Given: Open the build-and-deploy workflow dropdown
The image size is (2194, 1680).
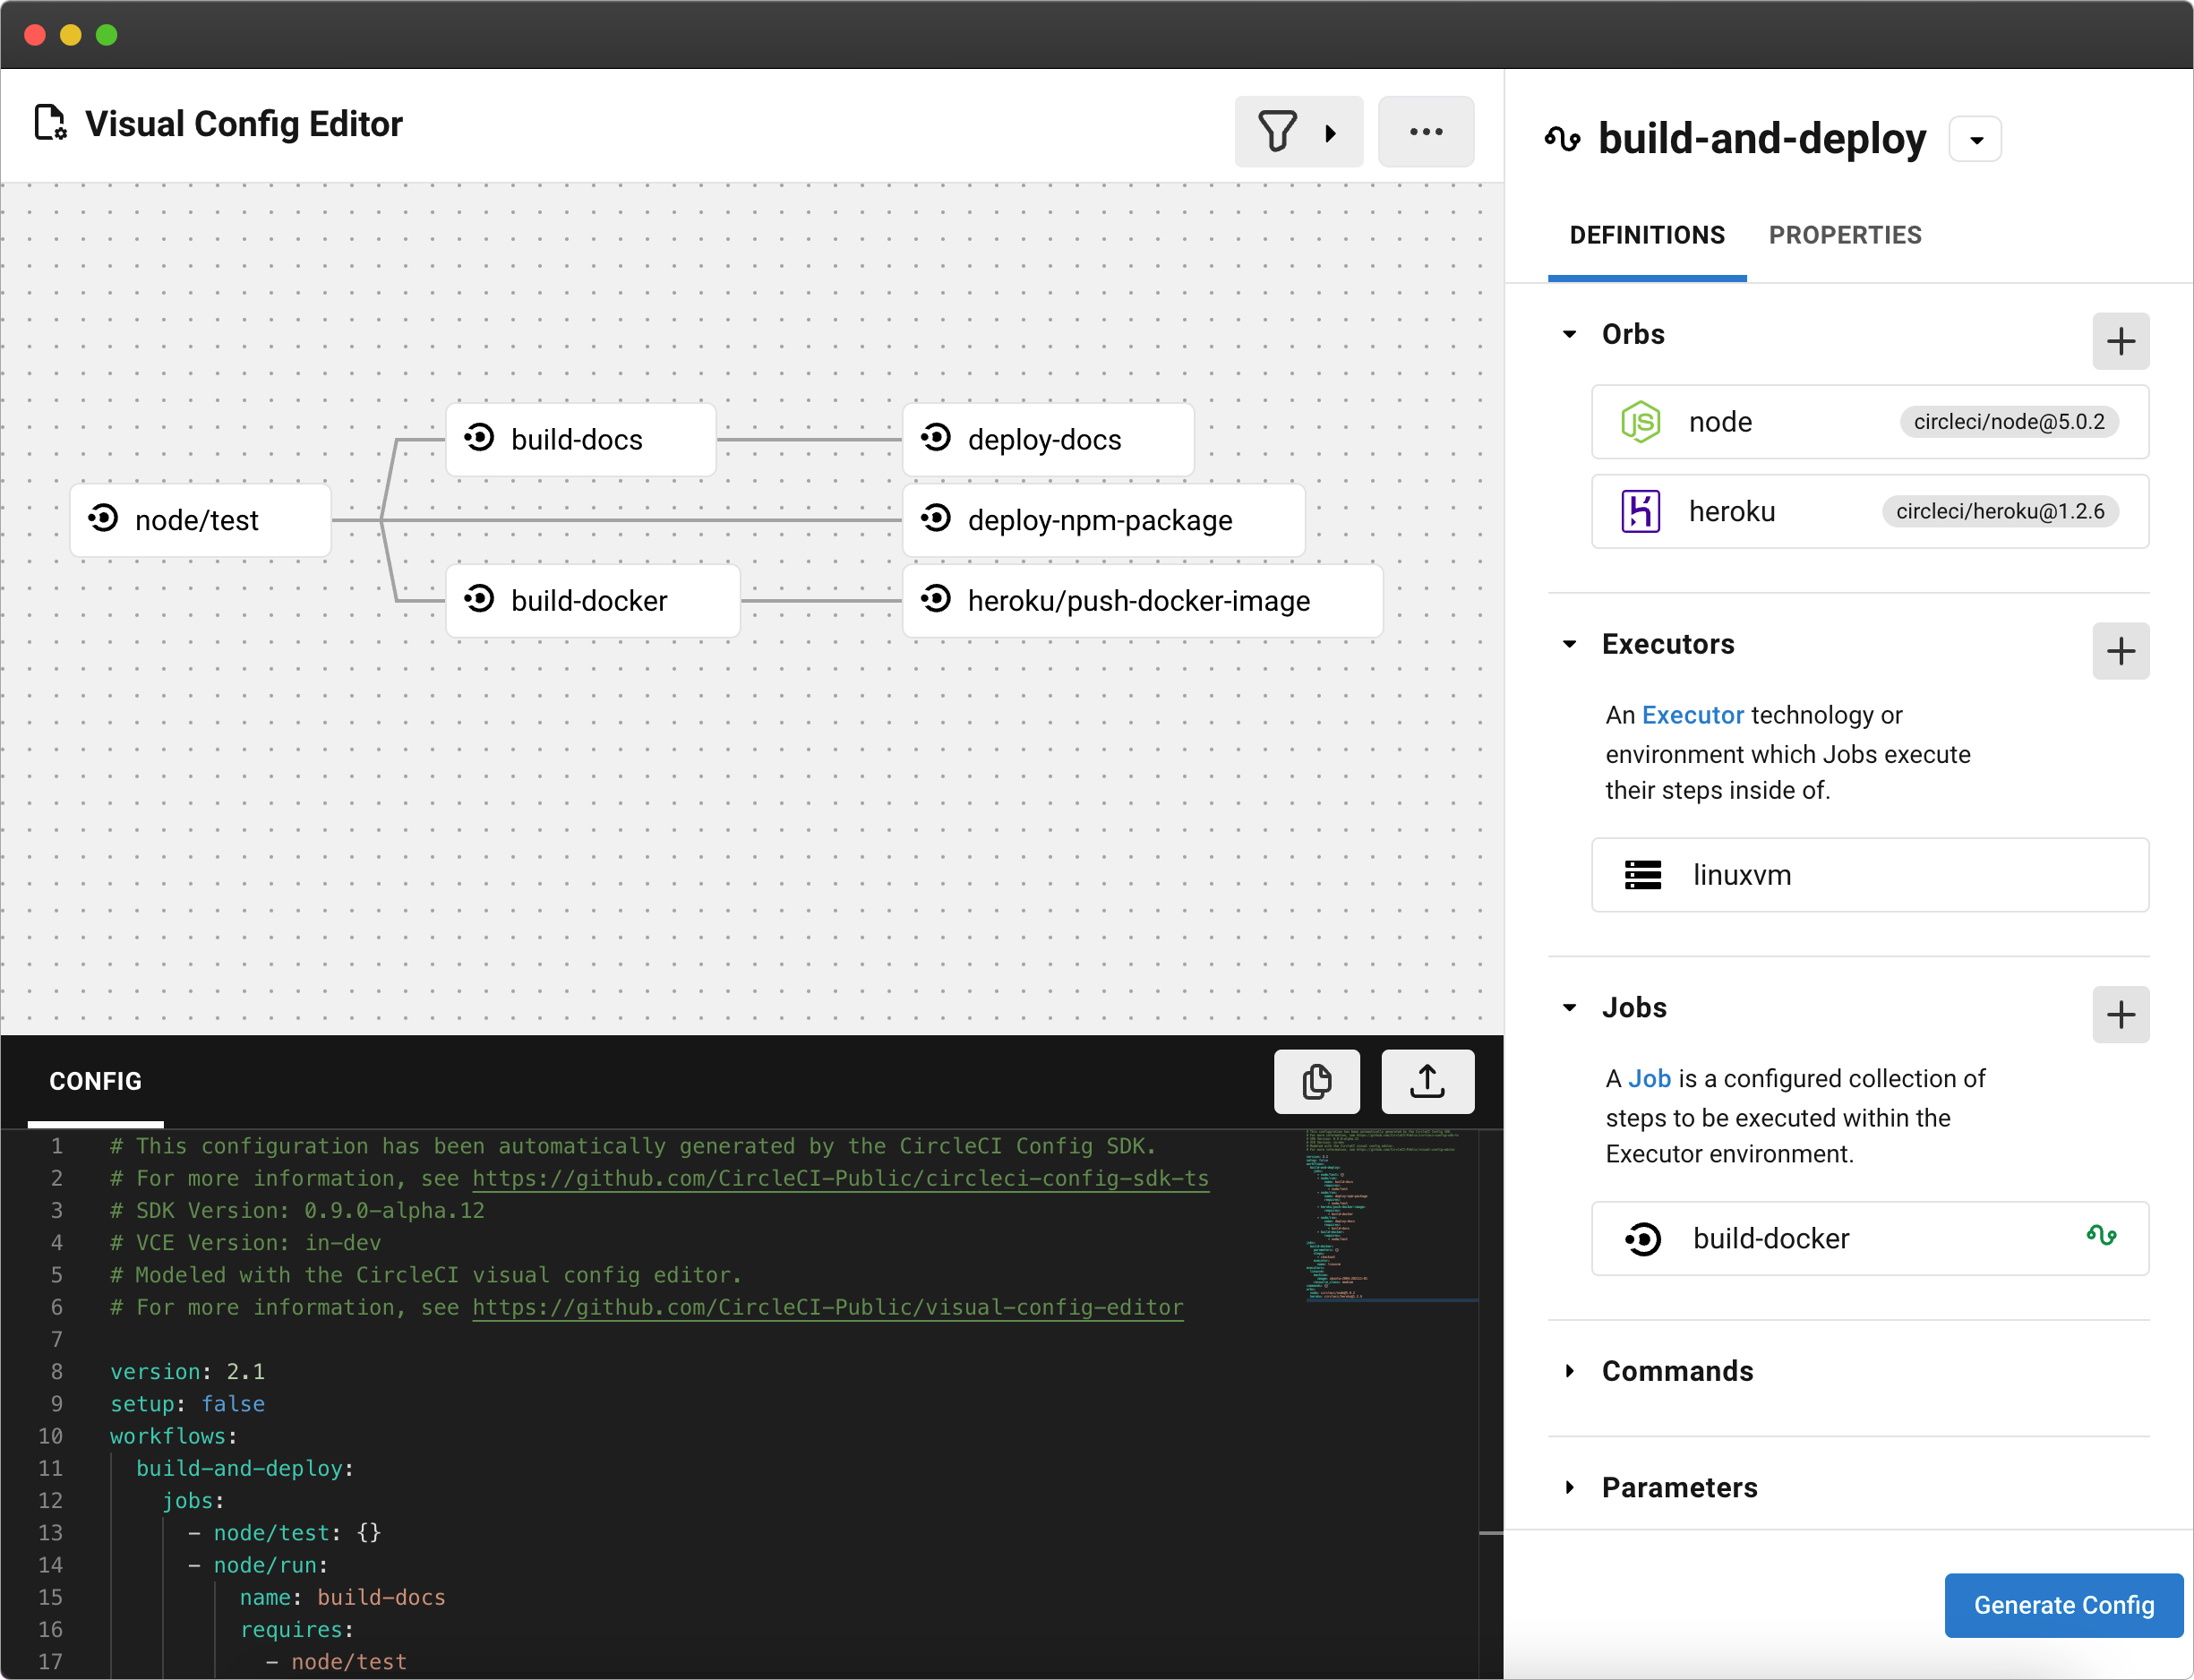Looking at the screenshot, I should [x=1975, y=139].
